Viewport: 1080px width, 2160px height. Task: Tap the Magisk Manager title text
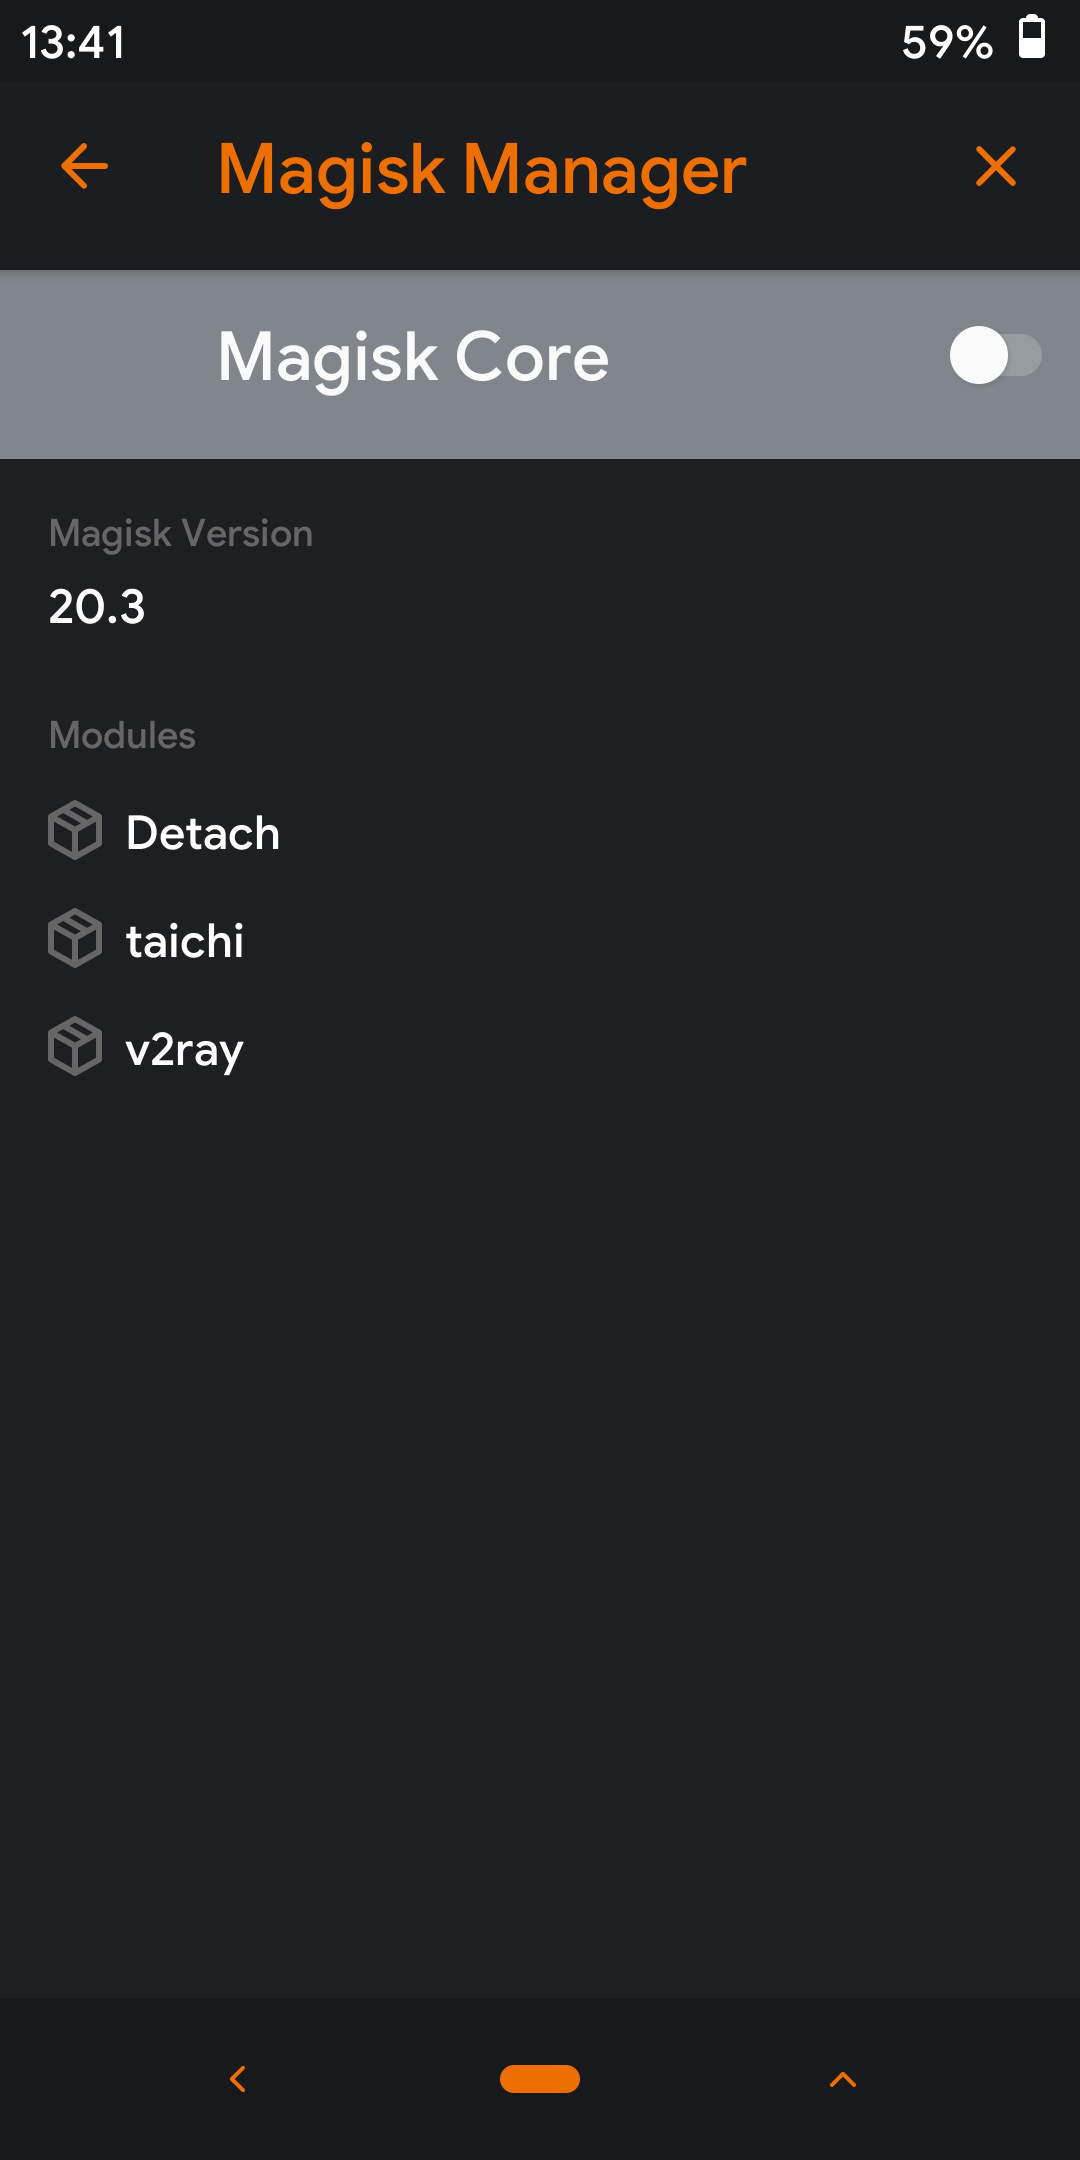coord(482,170)
